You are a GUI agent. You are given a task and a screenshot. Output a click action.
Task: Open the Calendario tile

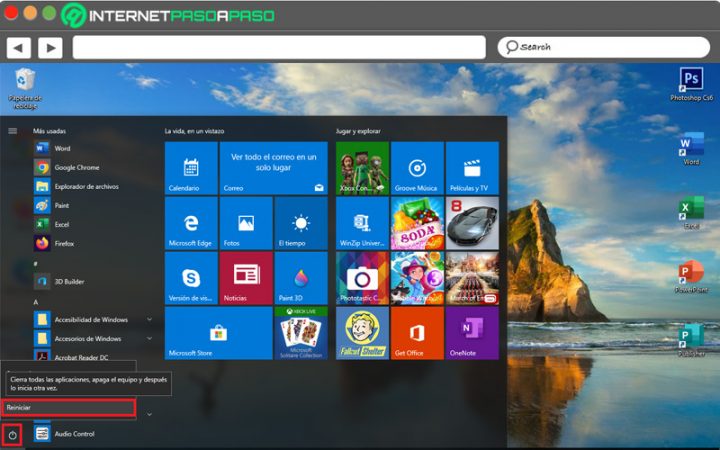coord(191,167)
